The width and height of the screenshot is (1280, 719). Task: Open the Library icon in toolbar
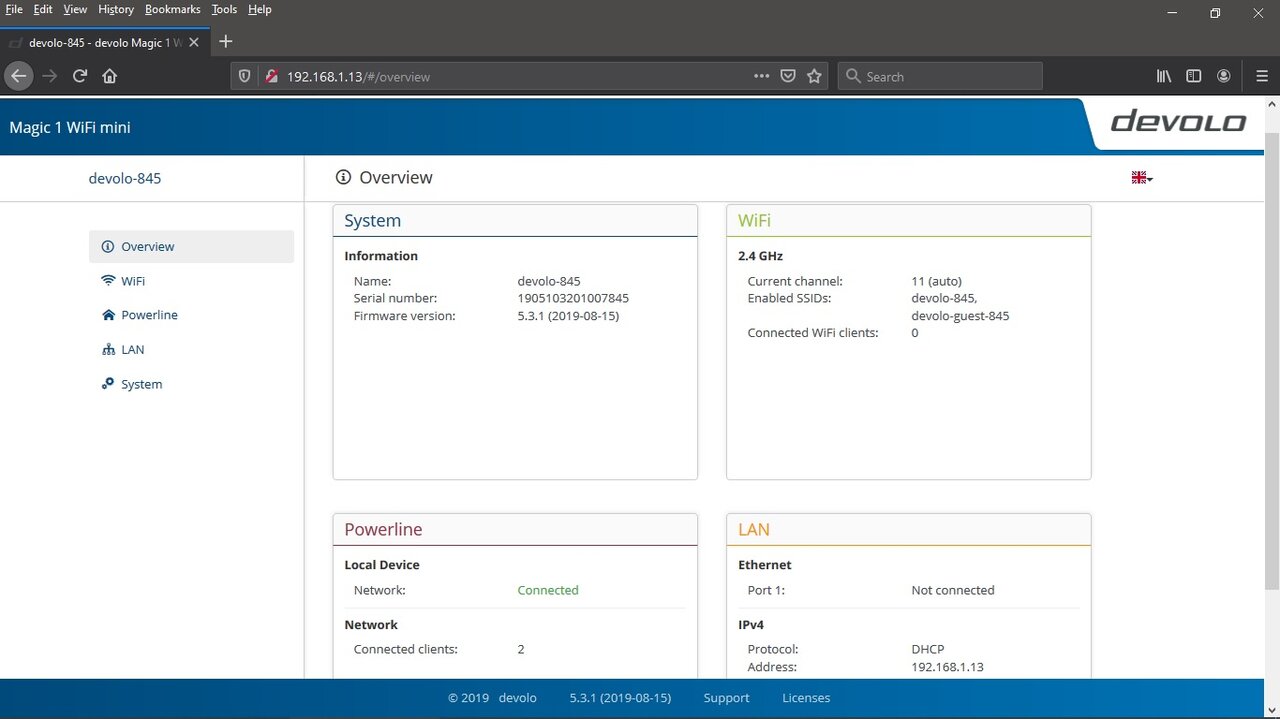(x=1163, y=76)
